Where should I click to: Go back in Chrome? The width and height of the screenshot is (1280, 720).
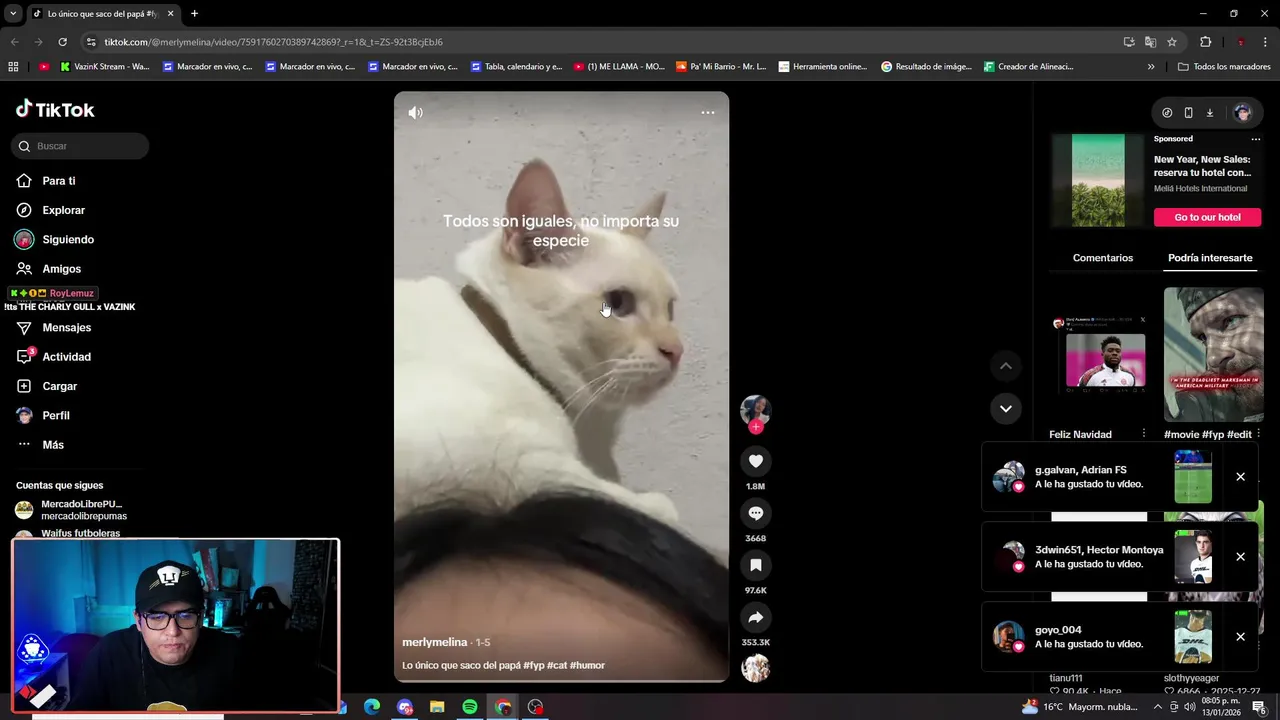tap(14, 42)
